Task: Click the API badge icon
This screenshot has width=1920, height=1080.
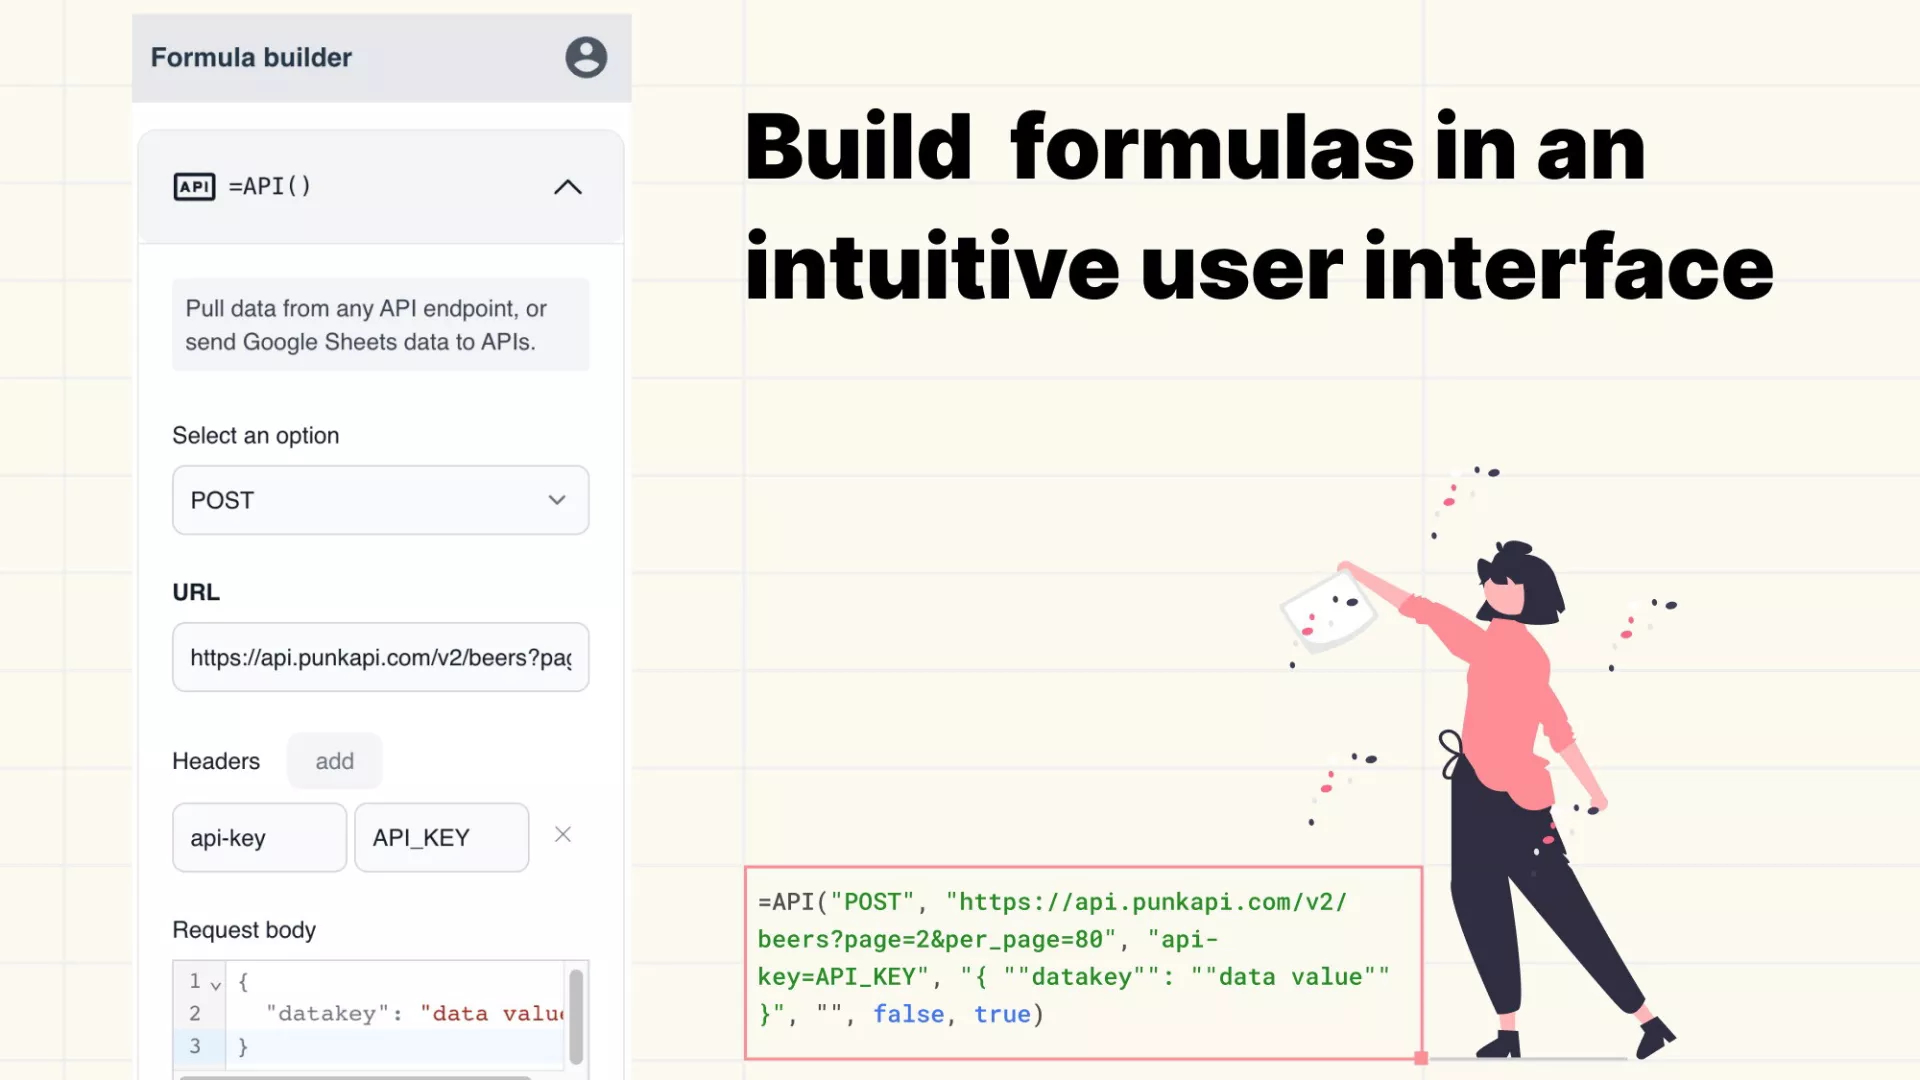Action: [x=194, y=186]
